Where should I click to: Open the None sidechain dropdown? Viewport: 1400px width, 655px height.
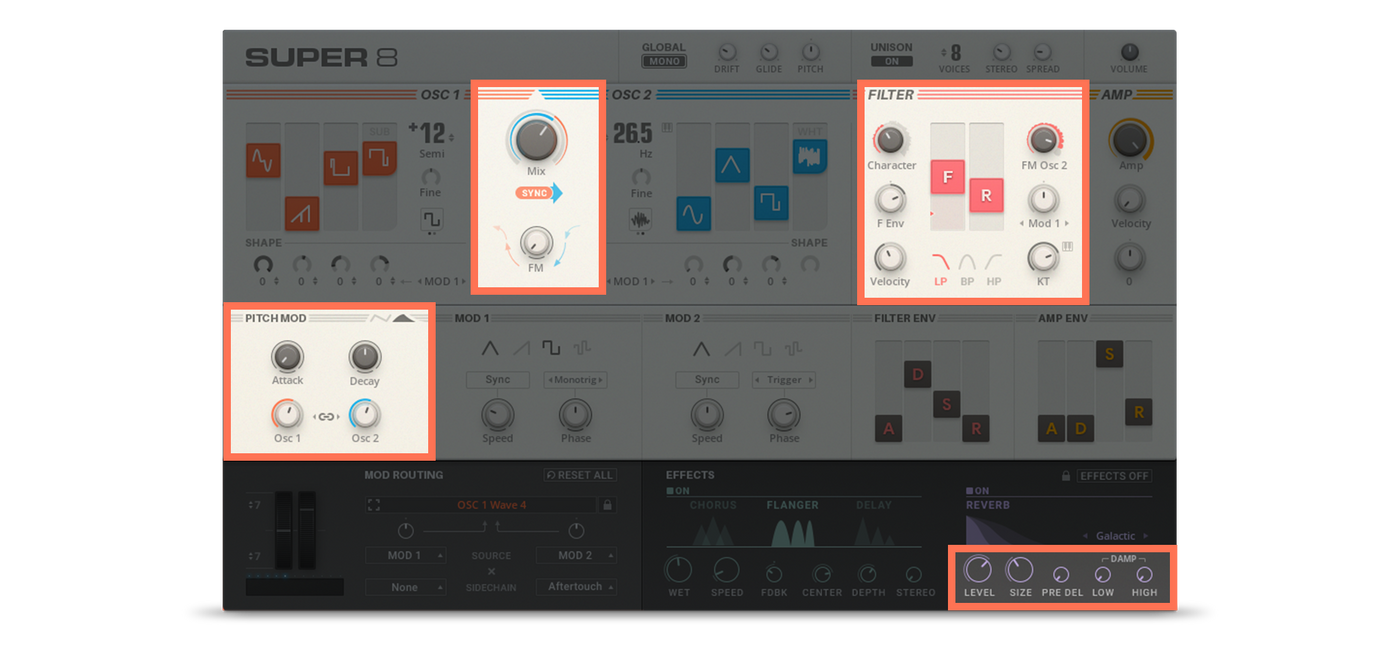coord(405,587)
